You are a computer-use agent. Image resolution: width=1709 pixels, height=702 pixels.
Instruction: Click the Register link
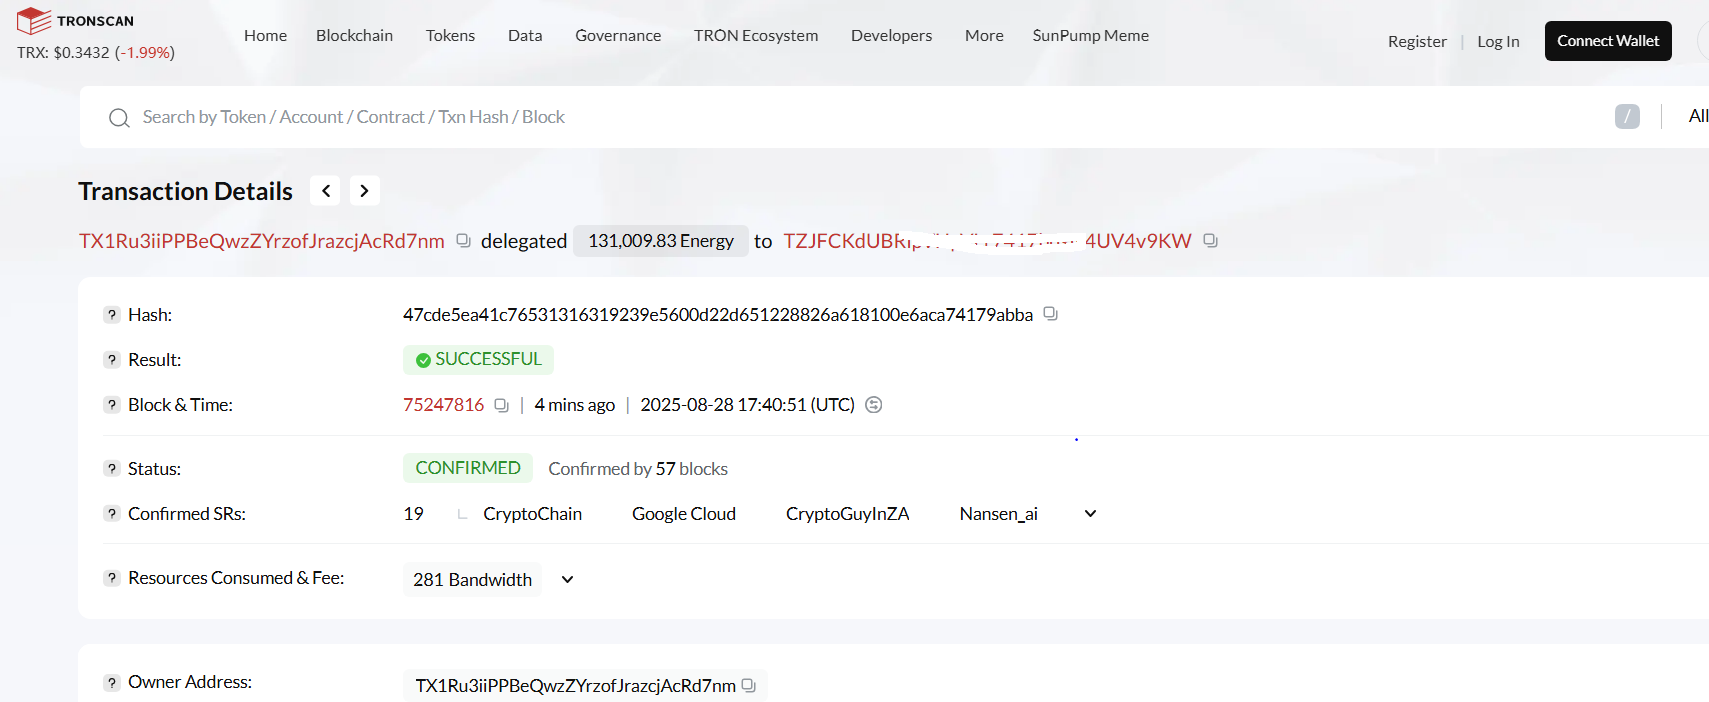pyautogui.click(x=1417, y=41)
